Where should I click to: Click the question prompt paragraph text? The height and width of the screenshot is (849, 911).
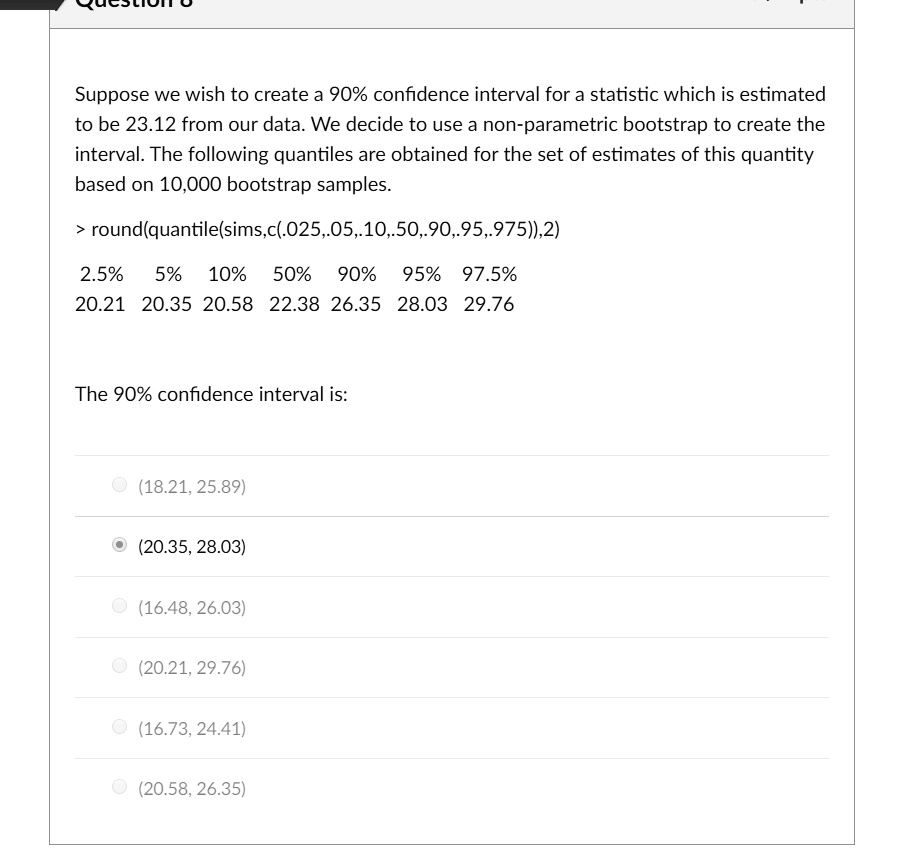pos(450,138)
